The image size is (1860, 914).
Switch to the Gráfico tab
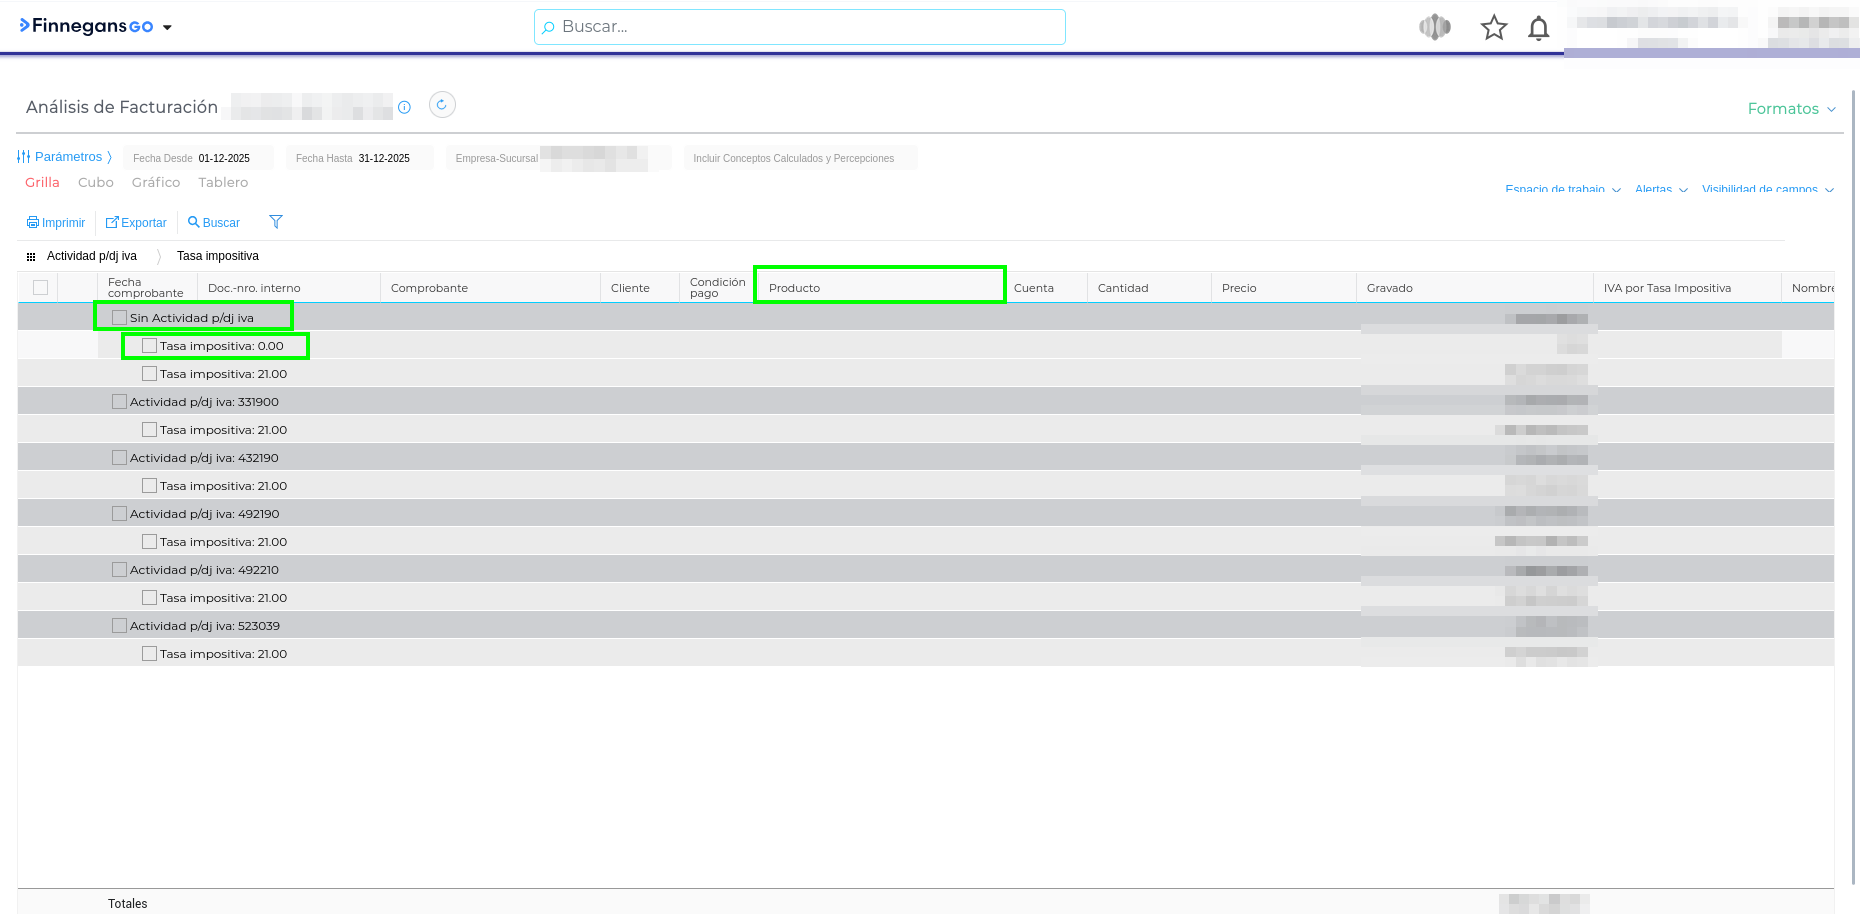[156, 183]
